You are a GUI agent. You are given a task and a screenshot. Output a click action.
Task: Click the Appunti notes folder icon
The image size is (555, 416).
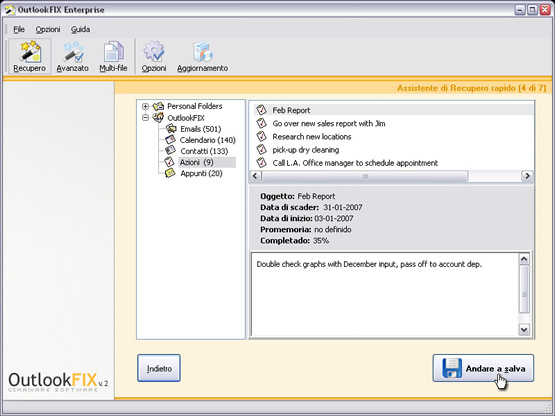tap(170, 173)
